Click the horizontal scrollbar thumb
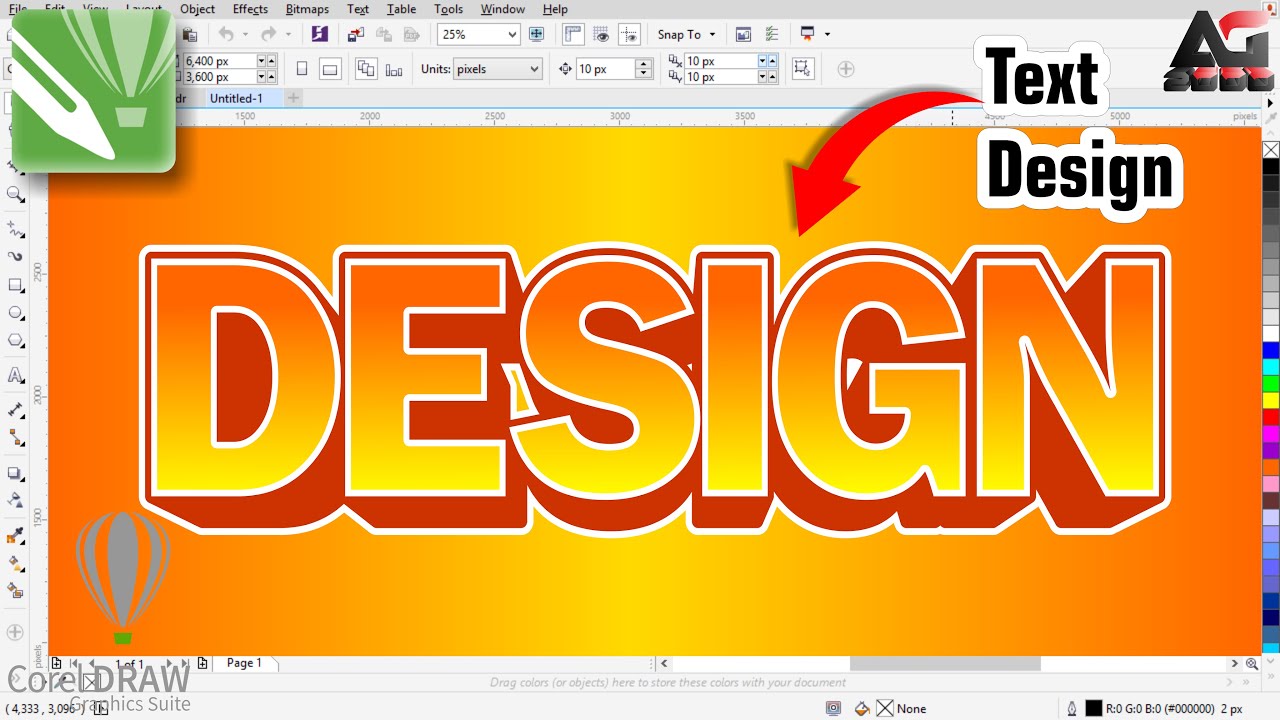 pyautogui.click(x=945, y=663)
